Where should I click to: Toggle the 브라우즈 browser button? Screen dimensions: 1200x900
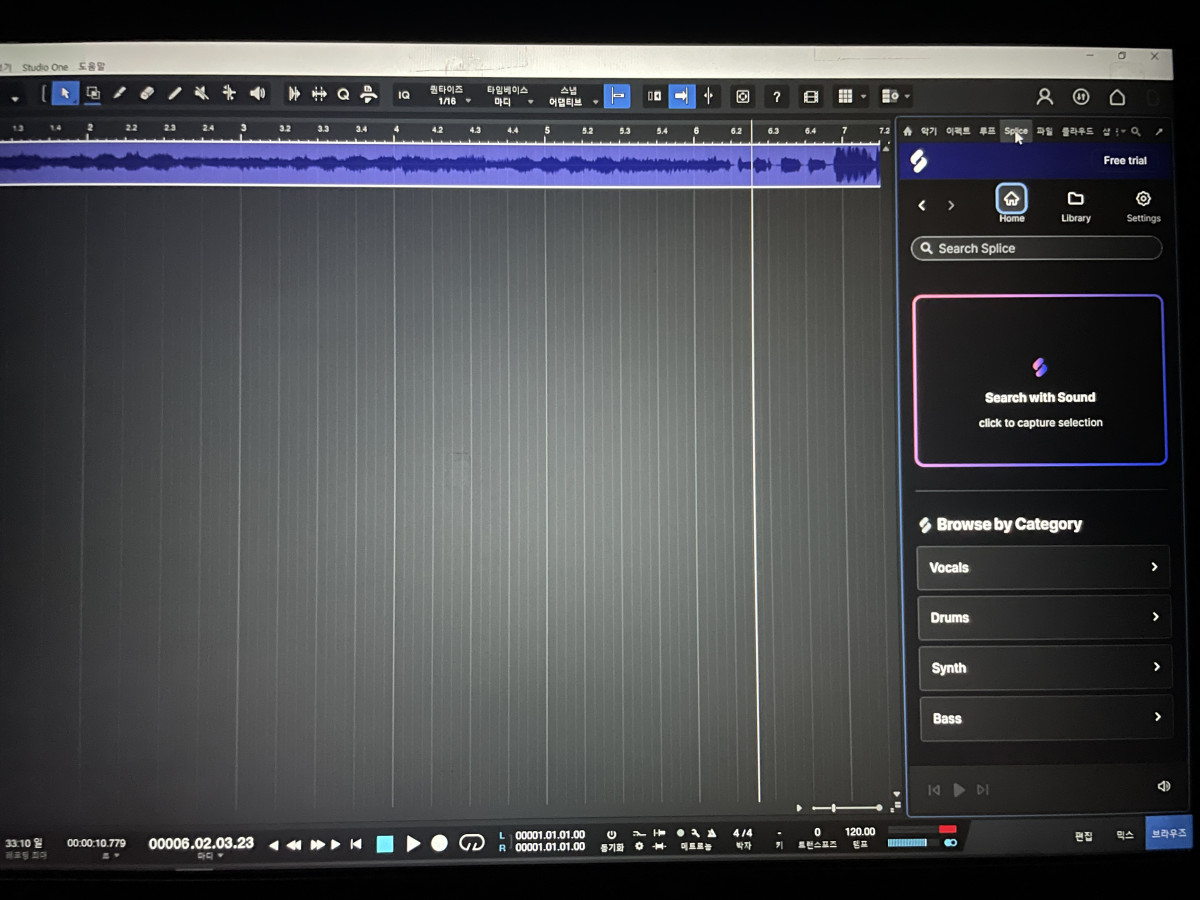[1168, 832]
